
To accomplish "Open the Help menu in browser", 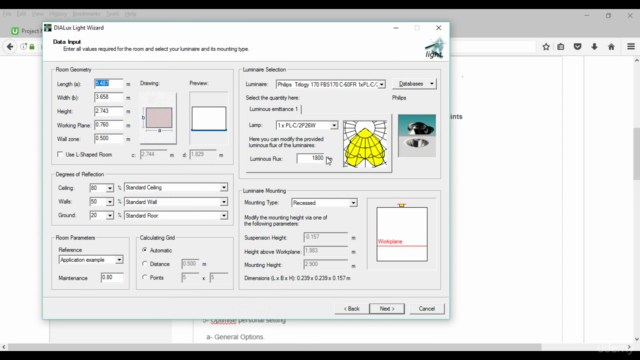I will (x=130, y=14).
